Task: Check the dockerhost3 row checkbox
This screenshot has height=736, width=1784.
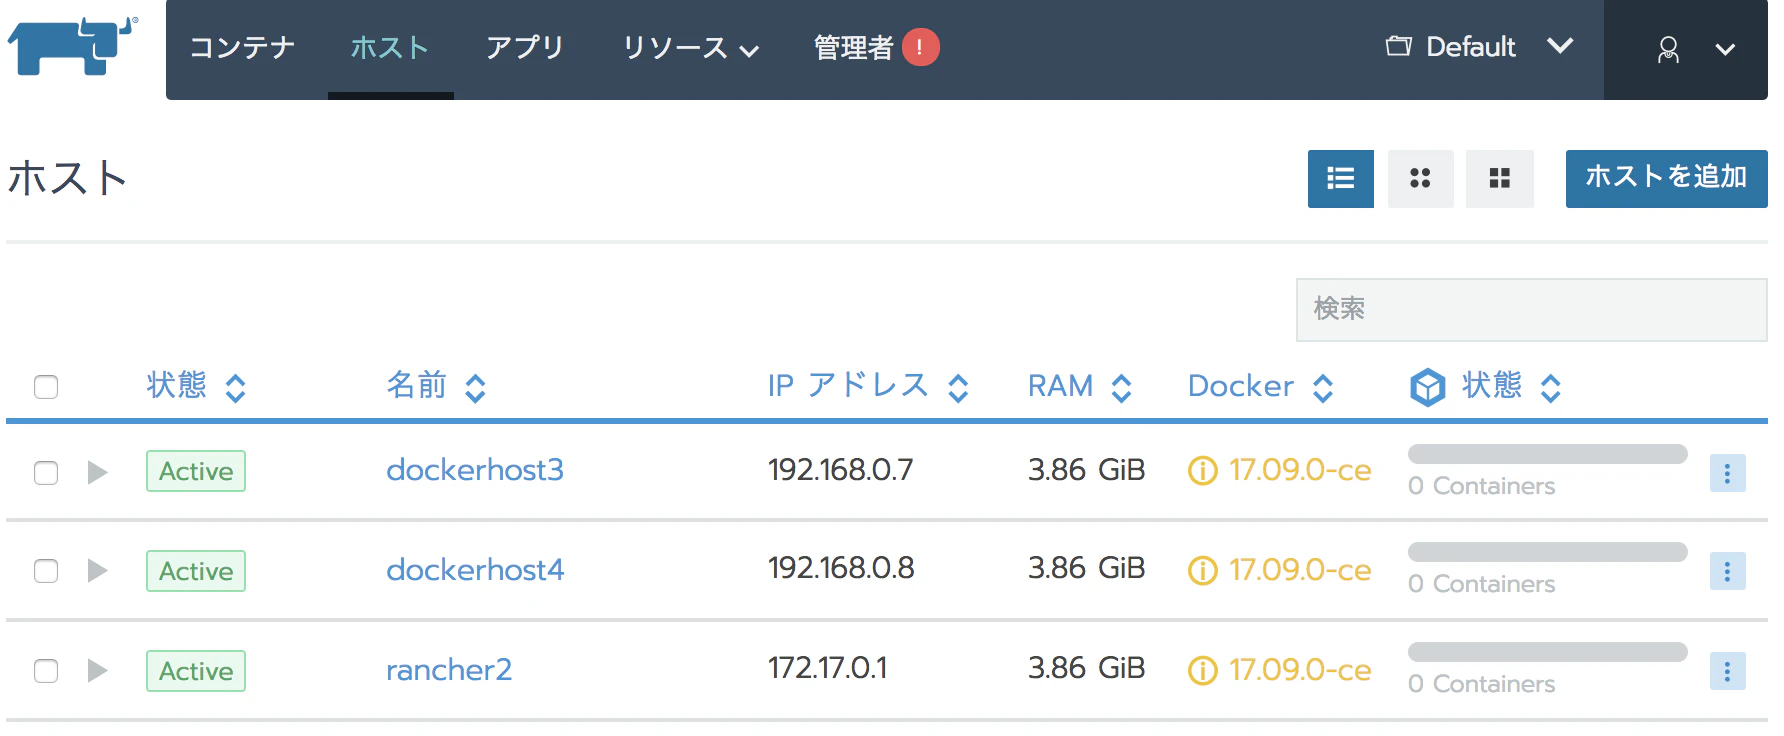Action: (x=46, y=473)
